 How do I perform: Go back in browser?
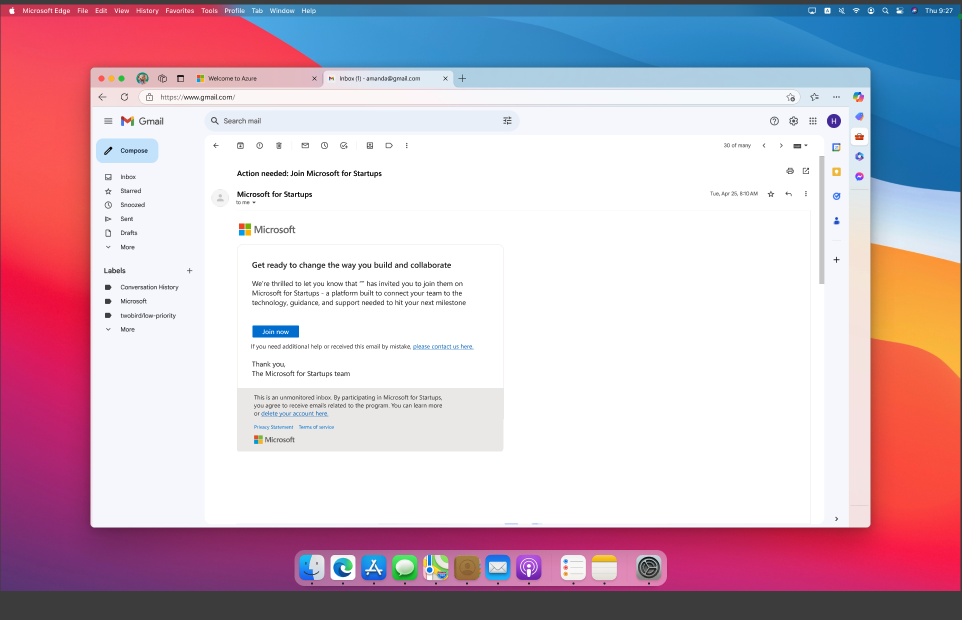(x=102, y=97)
